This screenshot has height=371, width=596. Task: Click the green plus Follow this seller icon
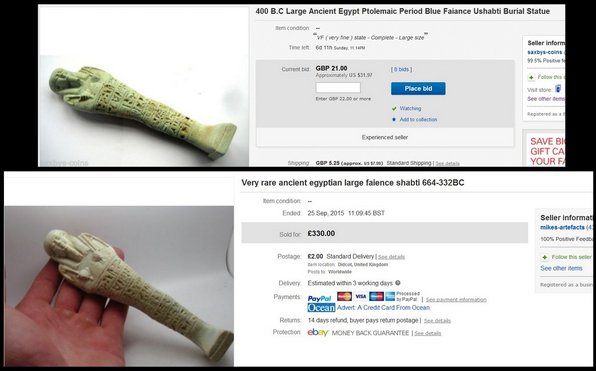[x=544, y=257]
